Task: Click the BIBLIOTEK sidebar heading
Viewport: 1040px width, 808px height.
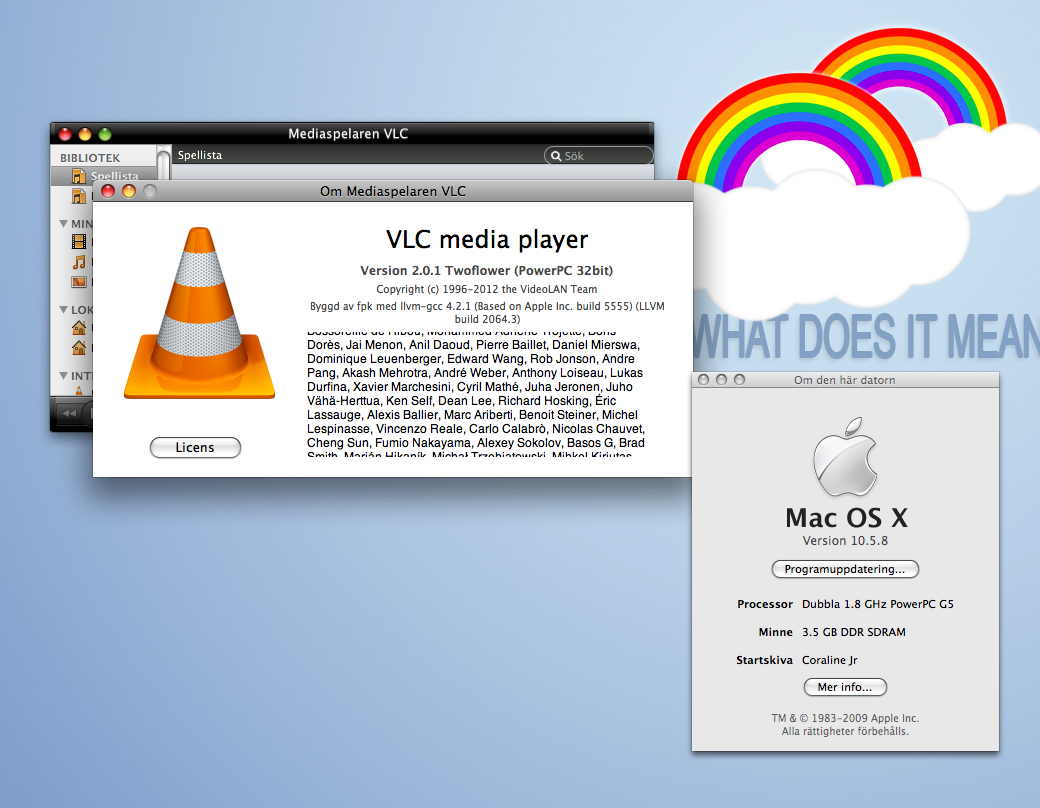Action: point(90,158)
